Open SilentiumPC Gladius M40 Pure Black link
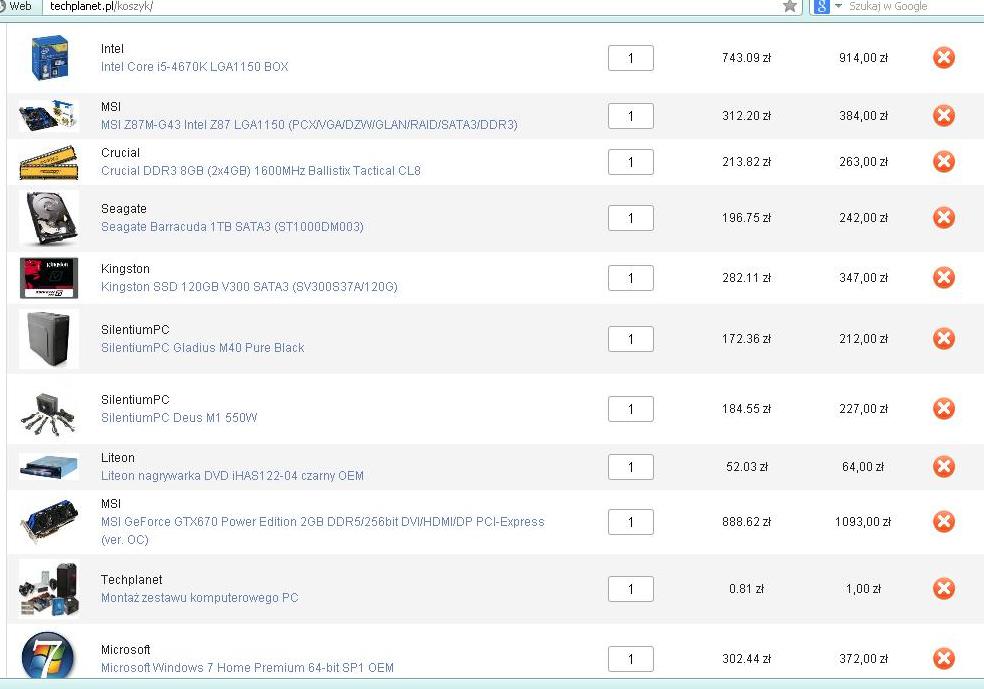This screenshot has width=984, height=689. 203,348
